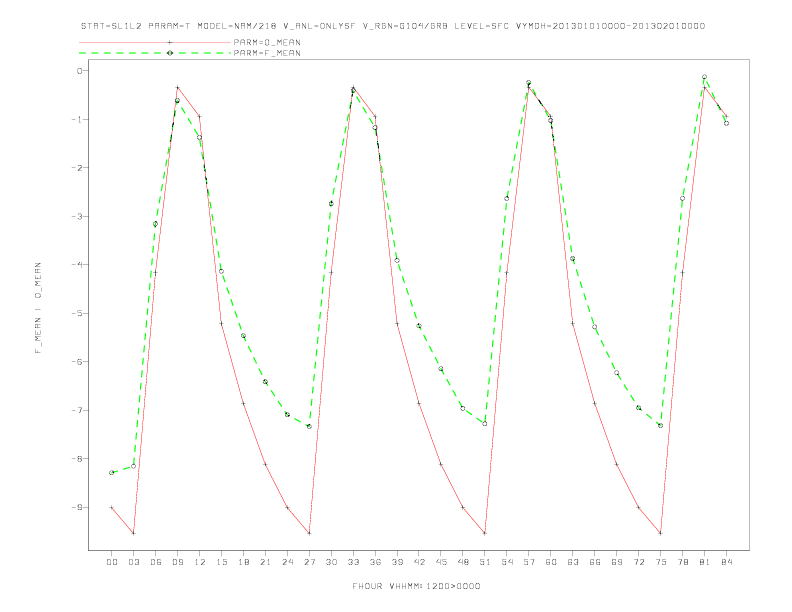Viewport: 792px width, 612px height.
Task: Pick x-axis tick label 36
Action: [x=375, y=562]
